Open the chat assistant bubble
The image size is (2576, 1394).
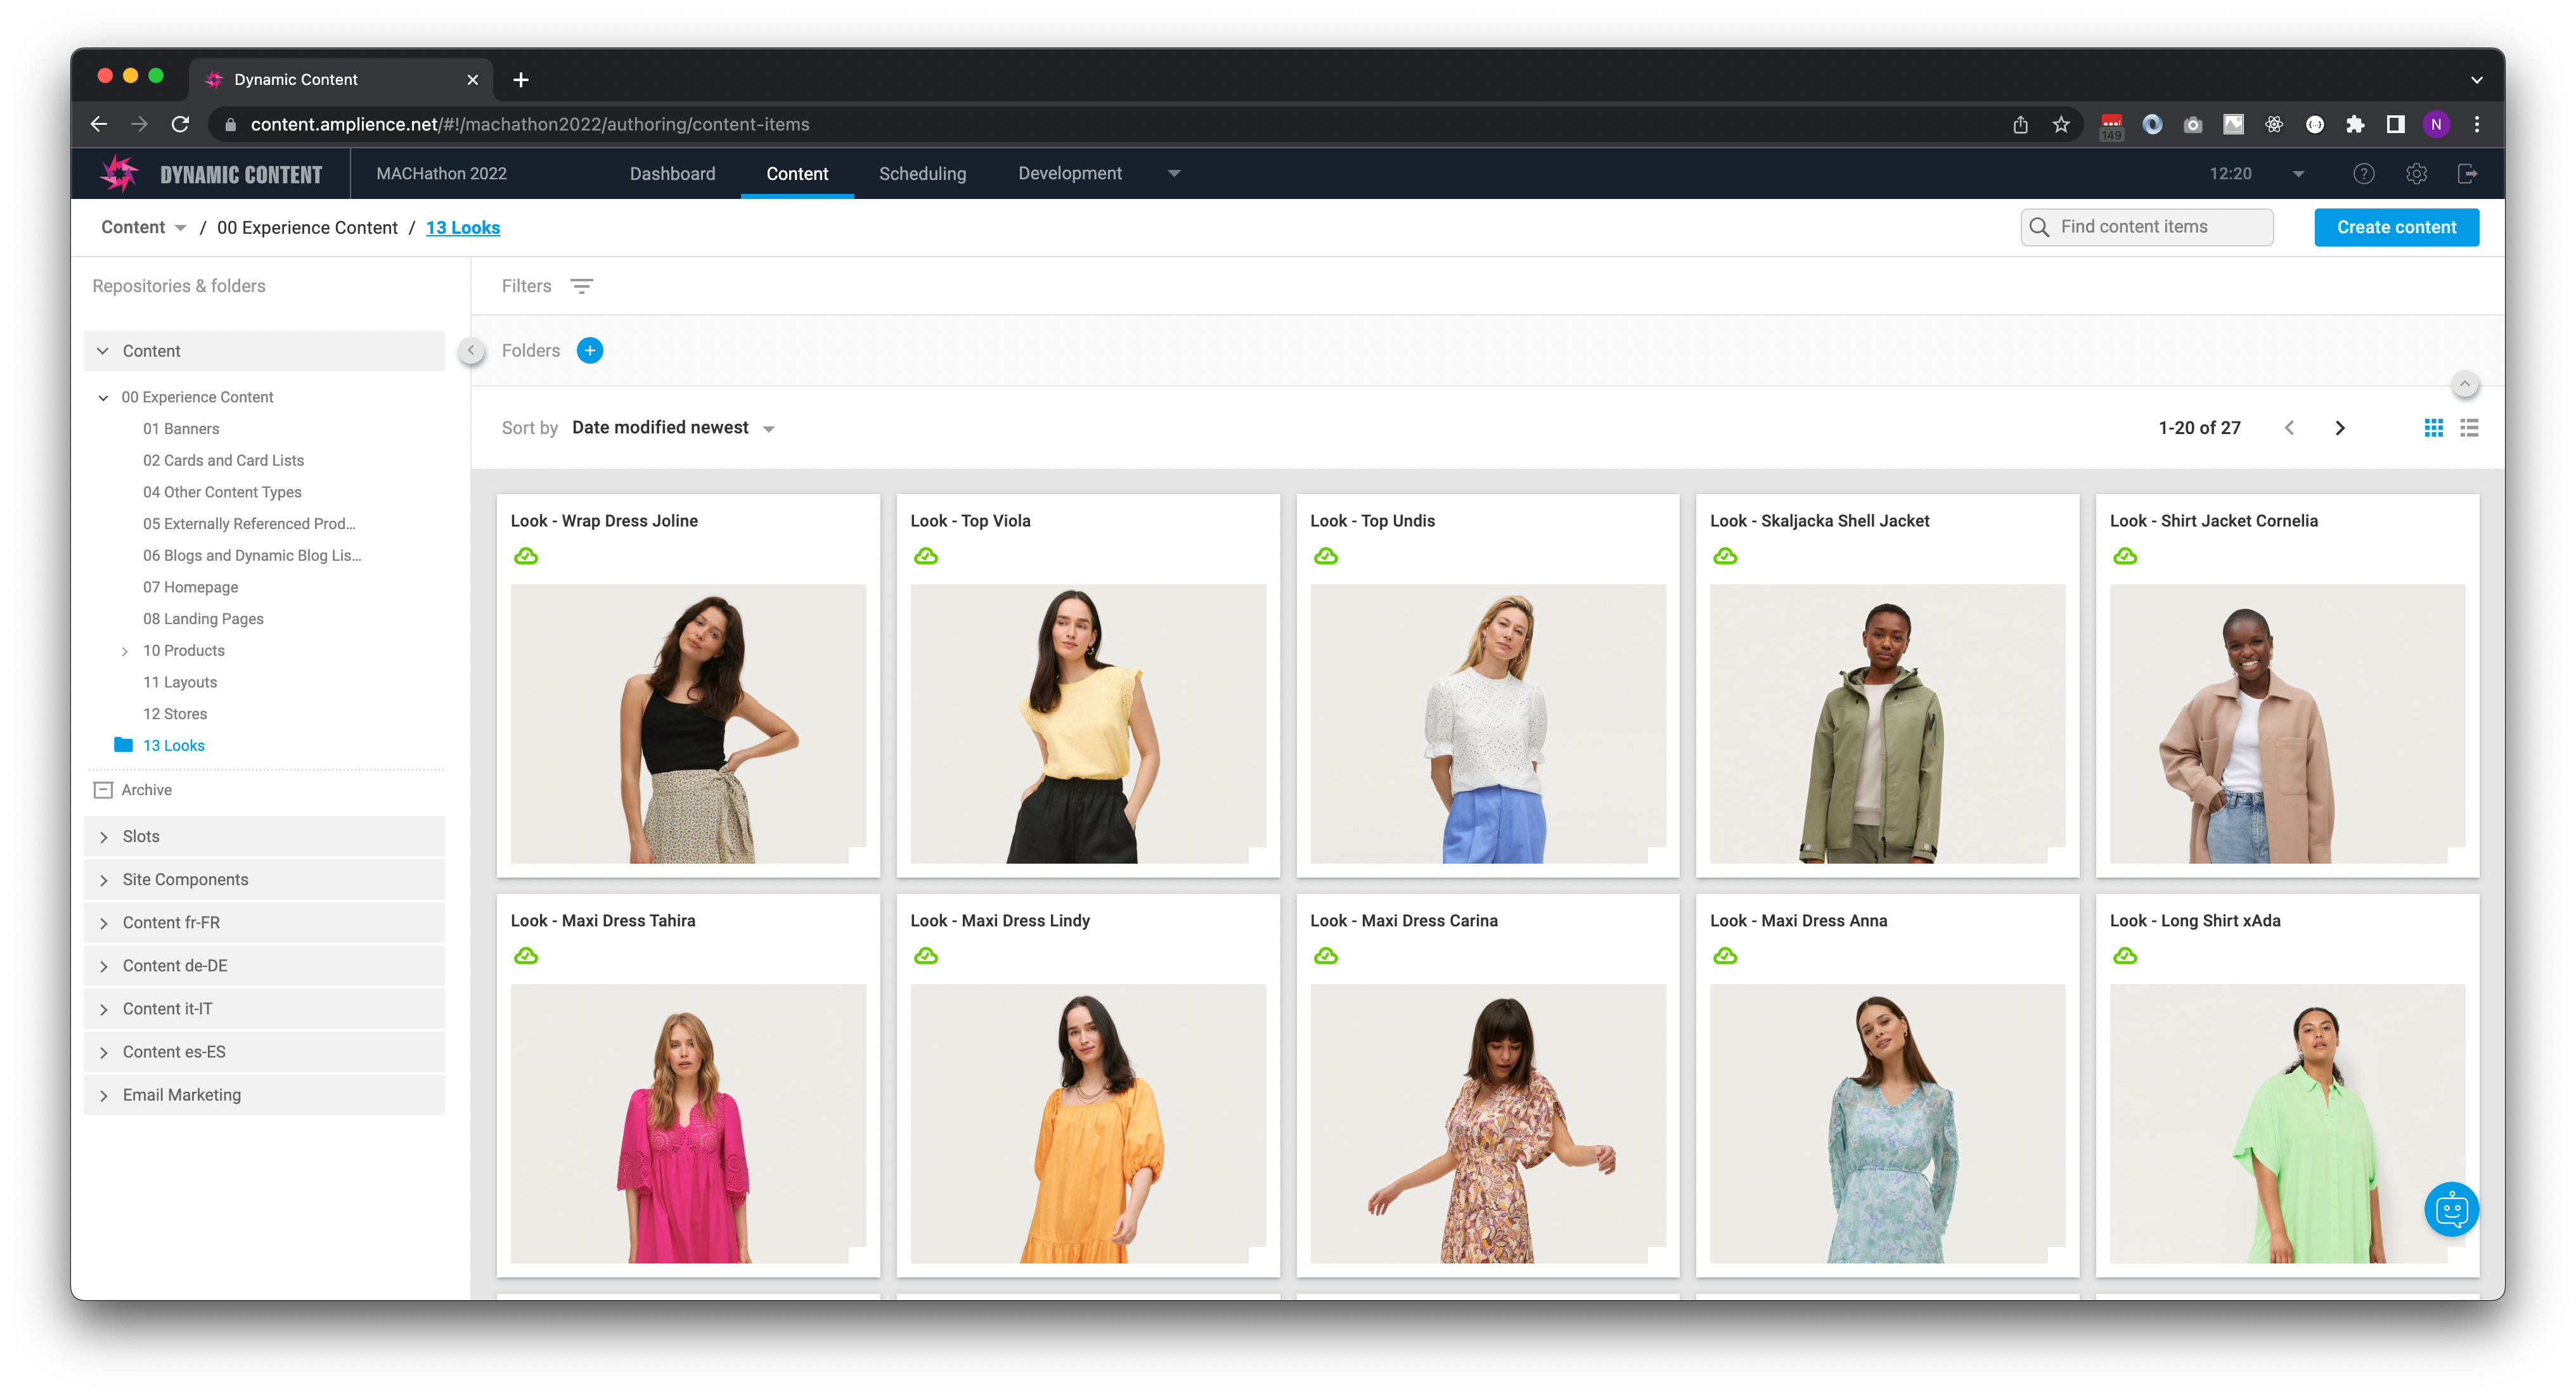tap(2451, 1209)
